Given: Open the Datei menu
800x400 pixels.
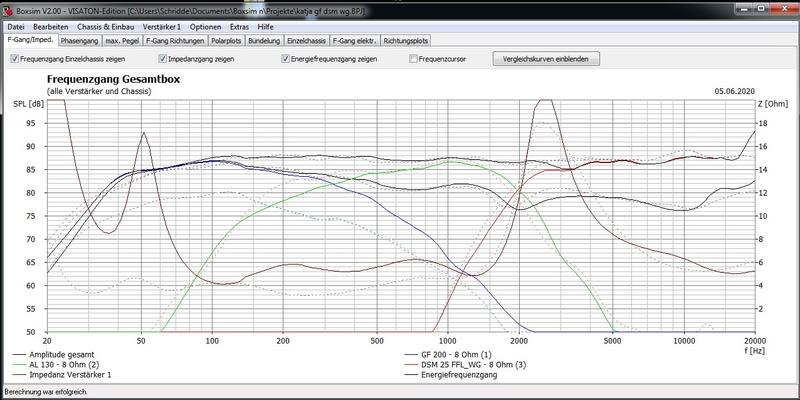Looking at the screenshot, I should click(16, 26).
